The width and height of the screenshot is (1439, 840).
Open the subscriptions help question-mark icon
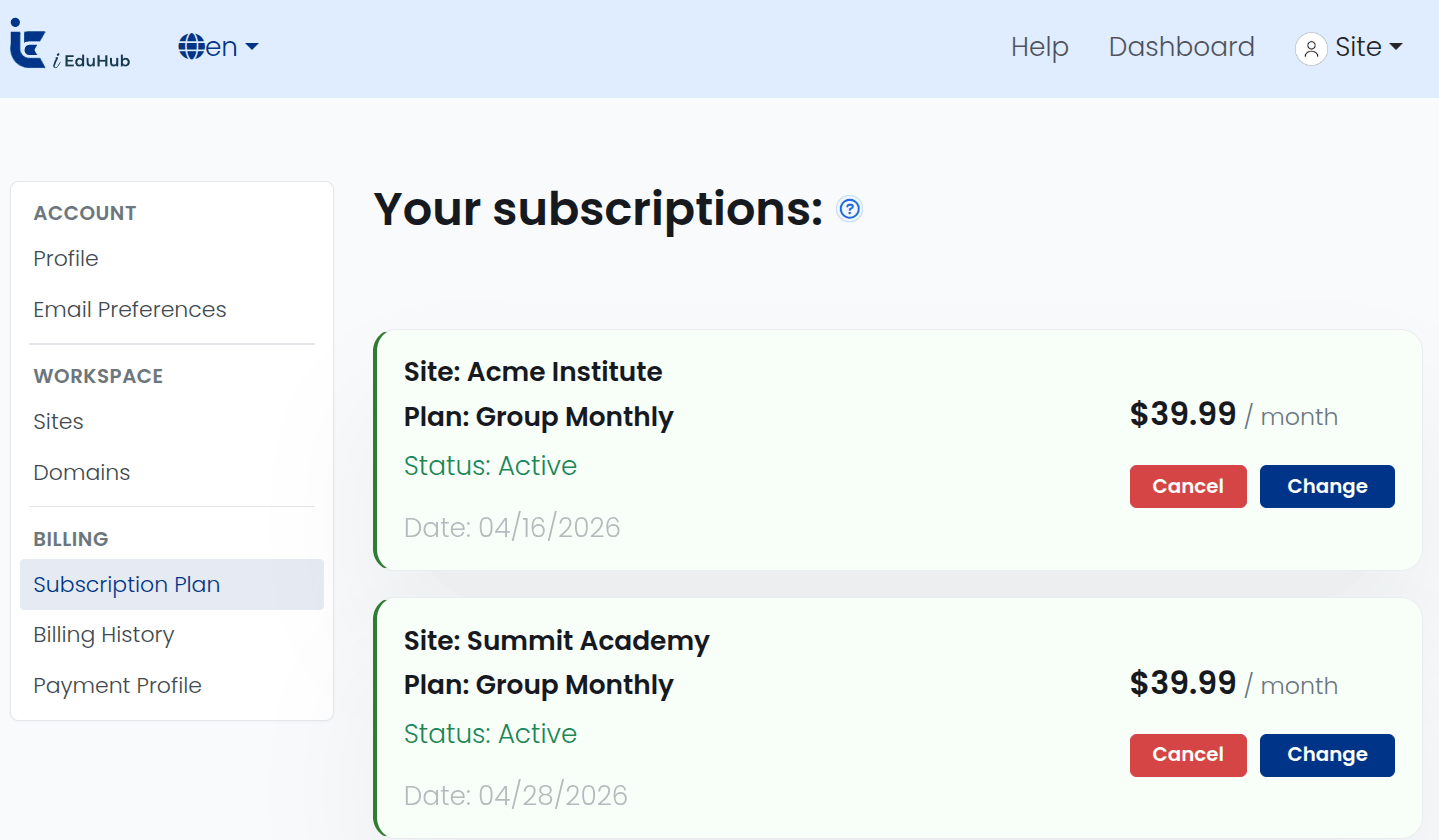tap(850, 208)
